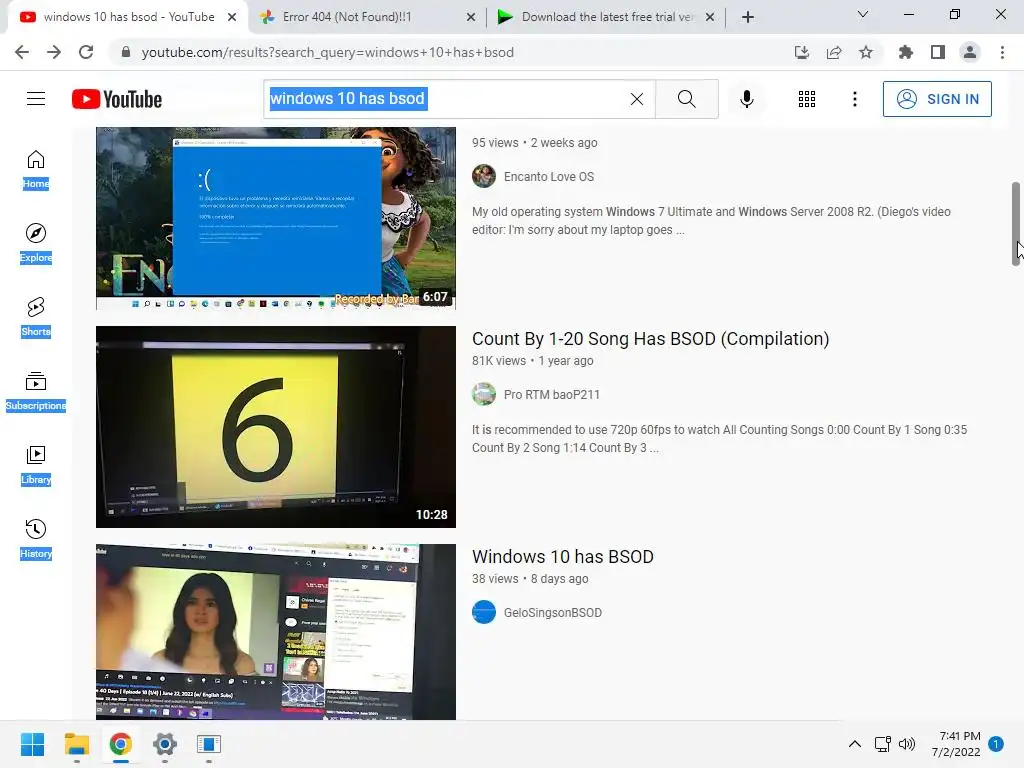Open Settings gear on the taskbar

pyautogui.click(x=165, y=744)
